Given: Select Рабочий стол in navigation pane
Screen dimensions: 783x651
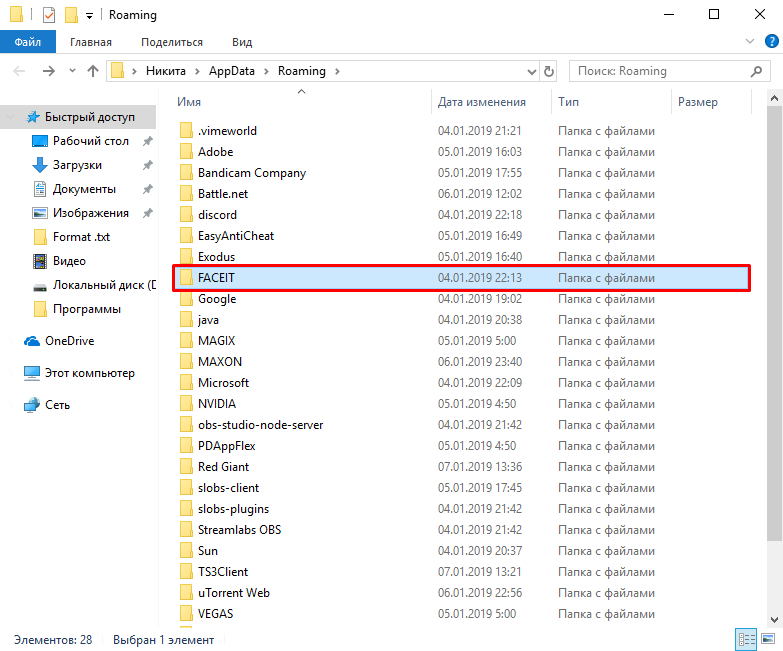Looking at the screenshot, I should point(91,141).
